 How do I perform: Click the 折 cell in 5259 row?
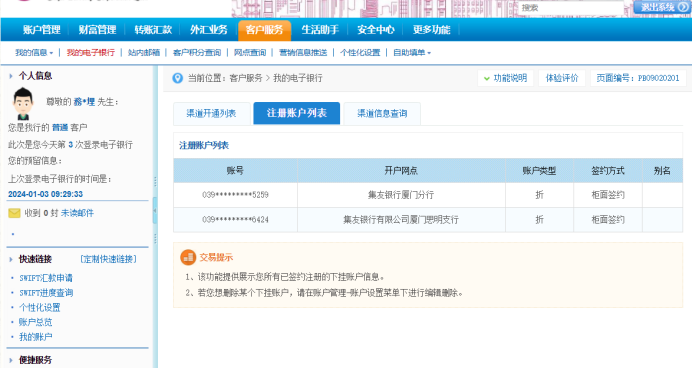click(x=539, y=195)
